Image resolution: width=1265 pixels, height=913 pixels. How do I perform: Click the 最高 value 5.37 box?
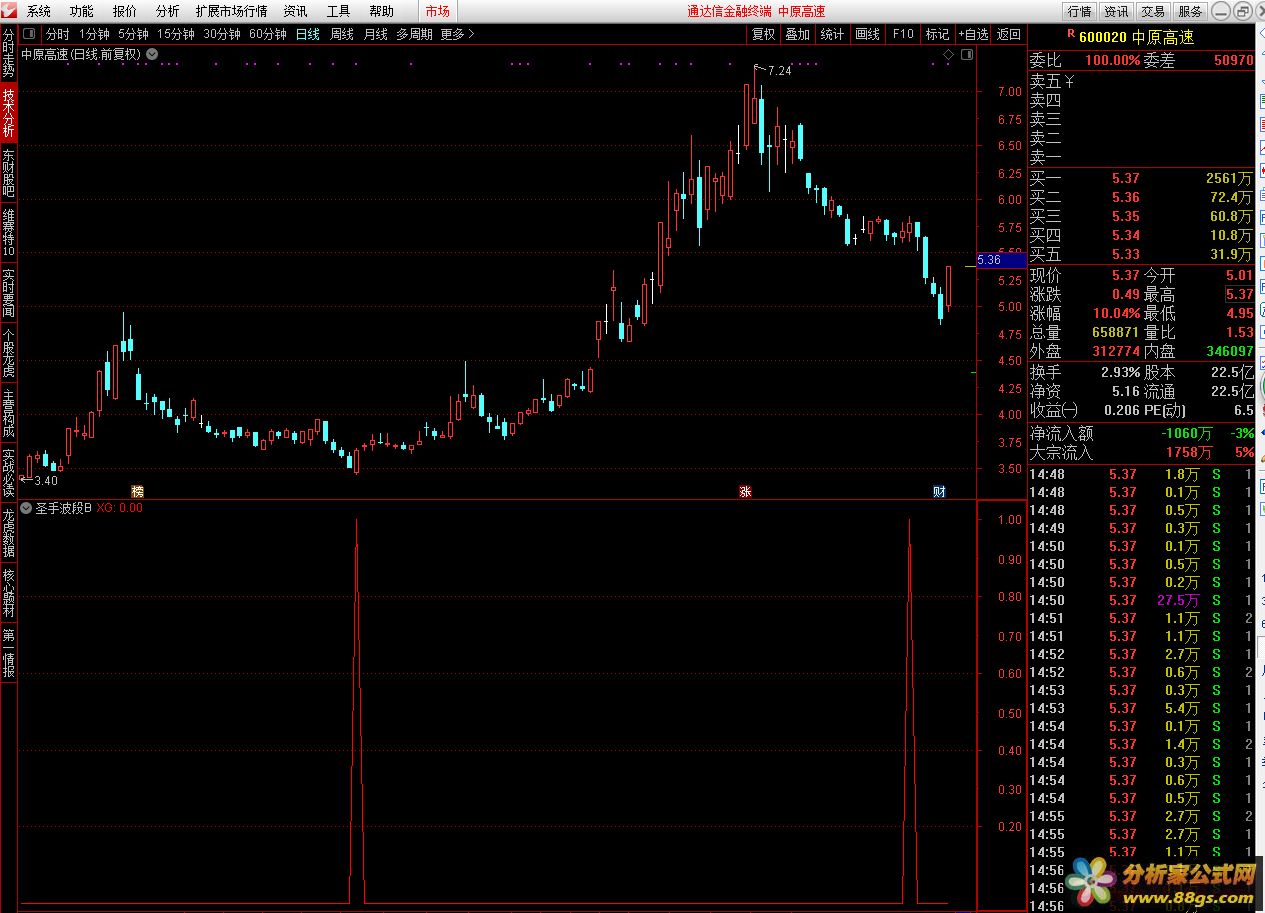click(x=1239, y=294)
